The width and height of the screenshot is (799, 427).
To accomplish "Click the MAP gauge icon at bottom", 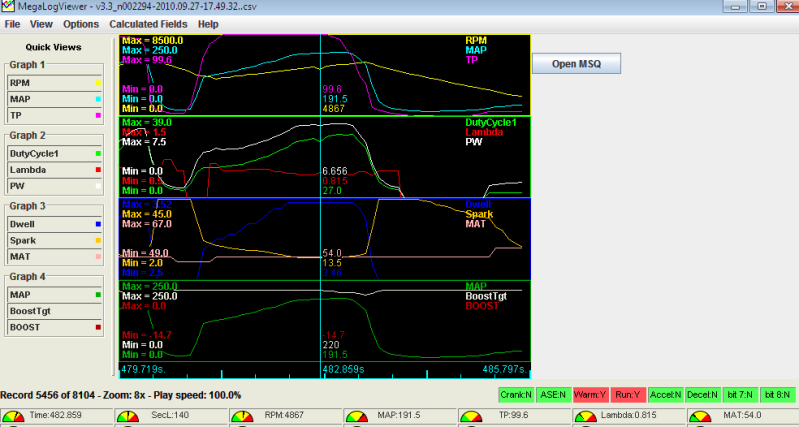I will point(357,416).
